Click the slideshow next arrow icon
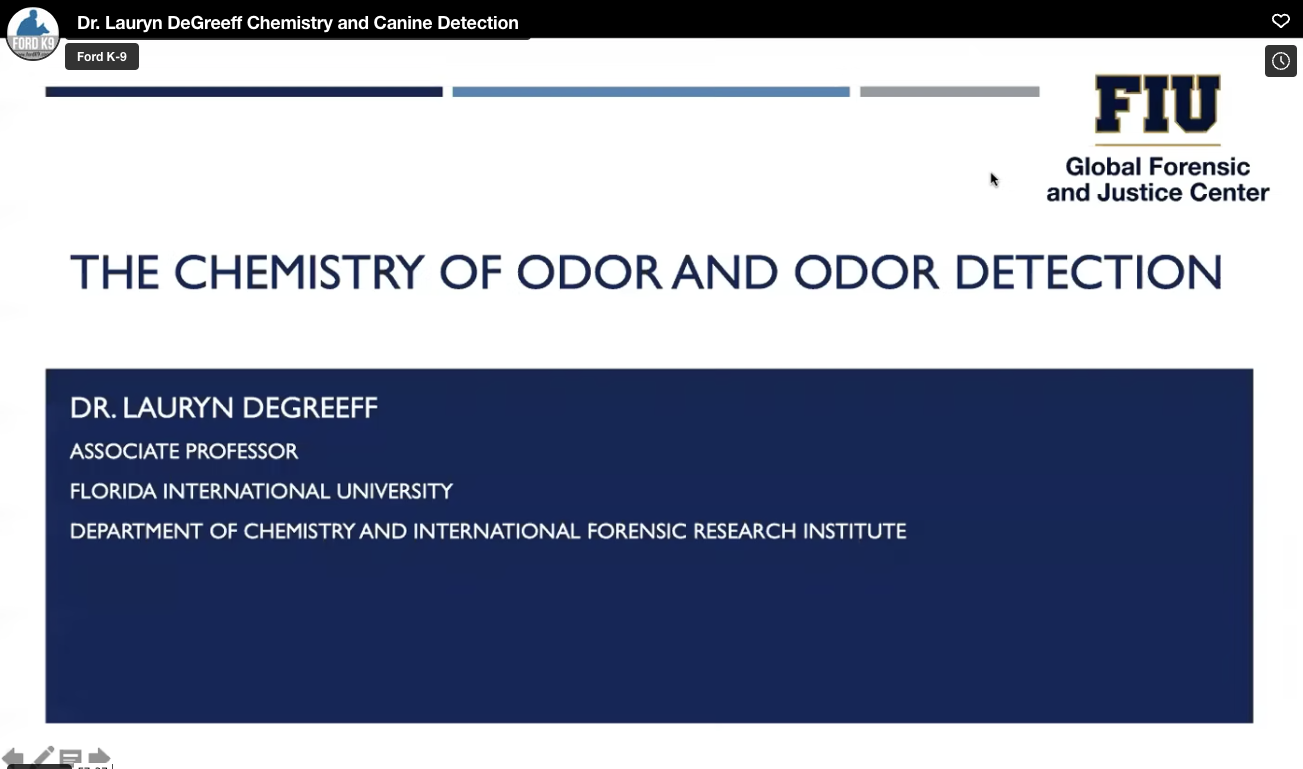 [x=99, y=757]
